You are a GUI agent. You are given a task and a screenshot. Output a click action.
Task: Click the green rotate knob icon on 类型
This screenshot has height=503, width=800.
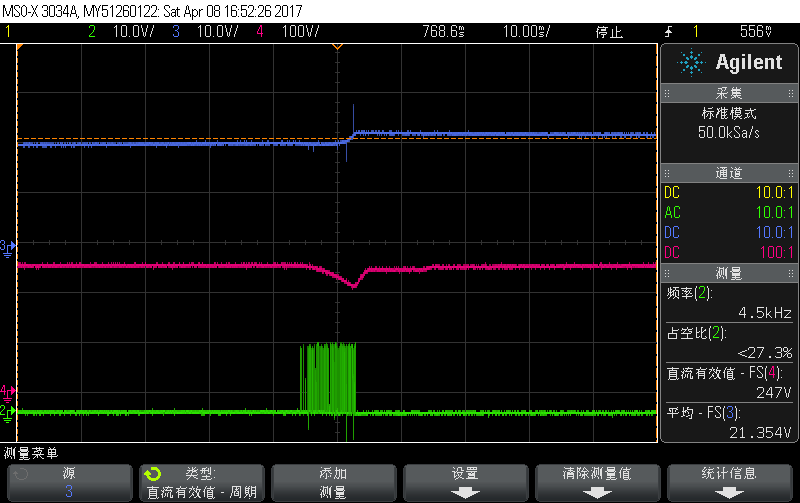pos(153,474)
